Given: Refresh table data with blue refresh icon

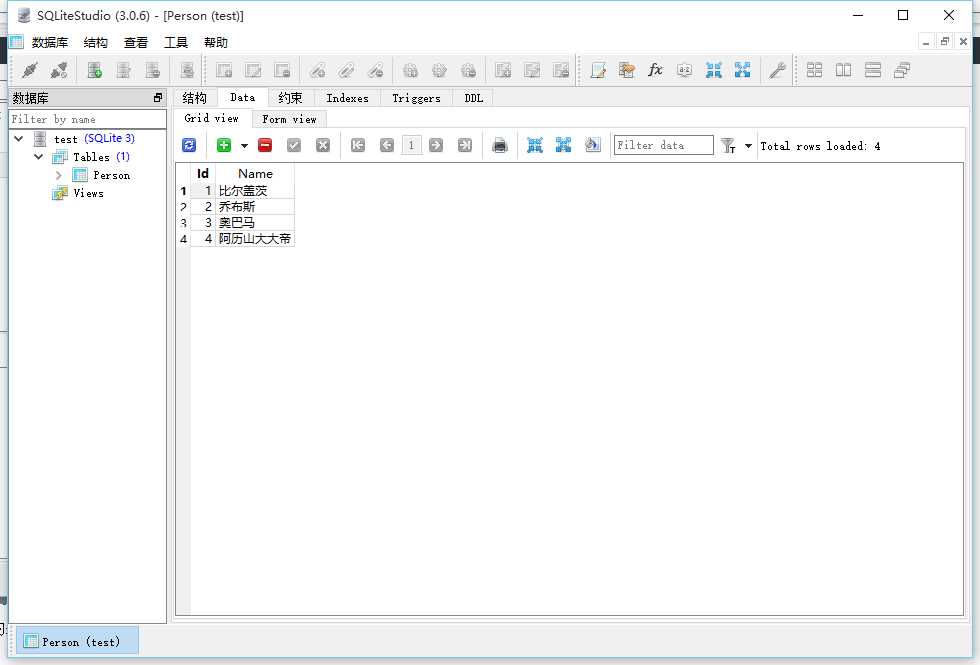Looking at the screenshot, I should (189, 146).
